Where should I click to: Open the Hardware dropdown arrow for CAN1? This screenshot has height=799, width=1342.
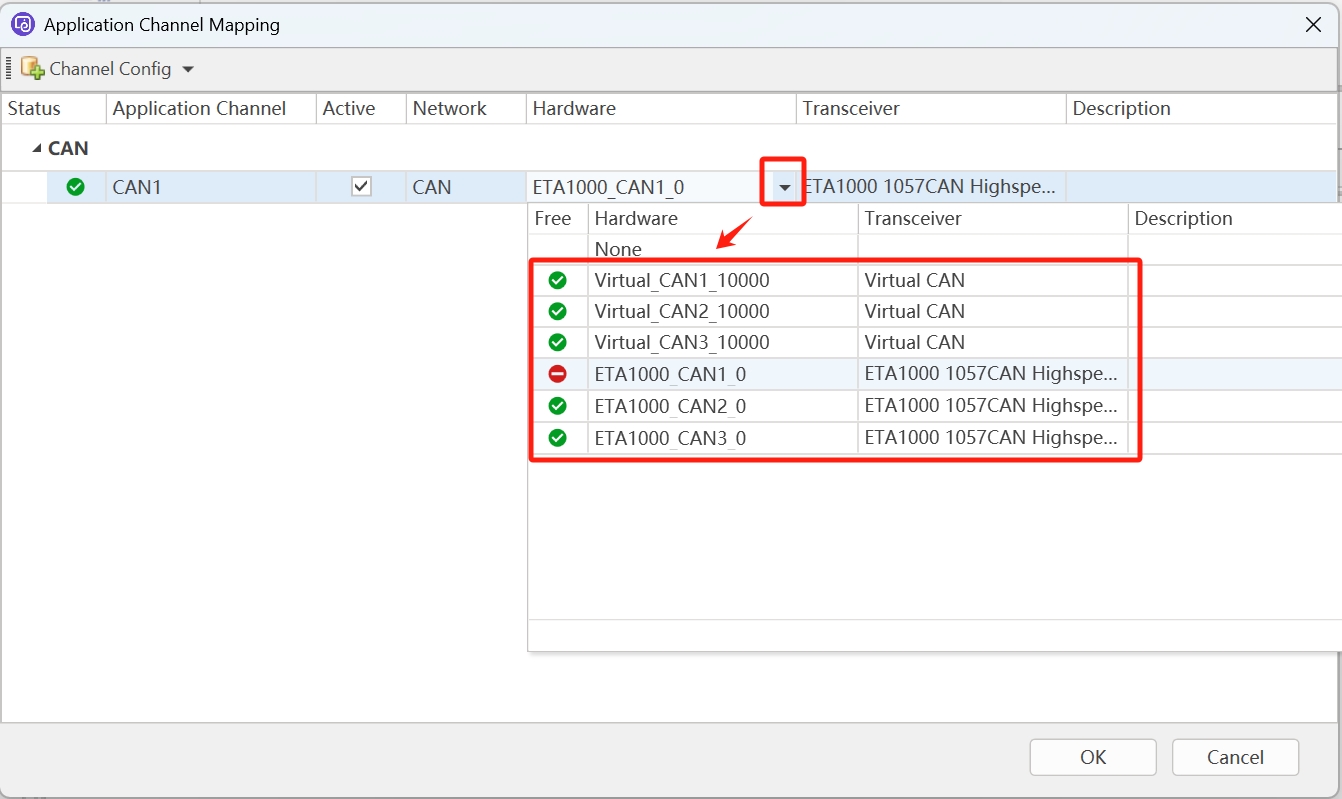(x=784, y=187)
